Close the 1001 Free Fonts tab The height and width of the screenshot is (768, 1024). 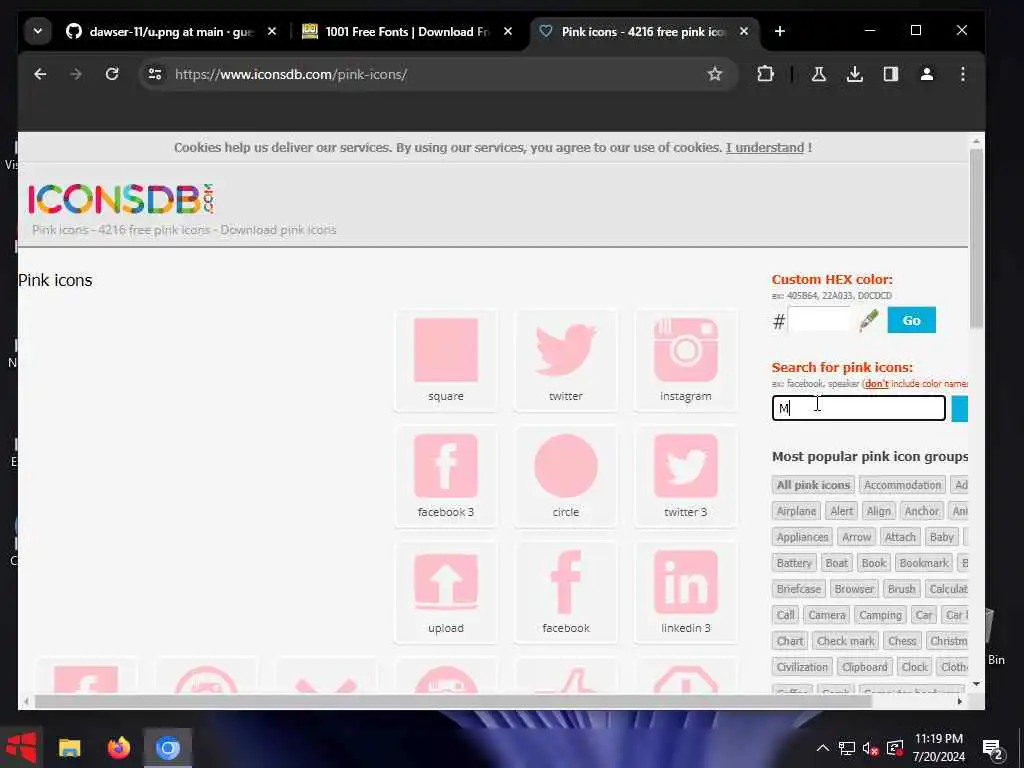507,31
